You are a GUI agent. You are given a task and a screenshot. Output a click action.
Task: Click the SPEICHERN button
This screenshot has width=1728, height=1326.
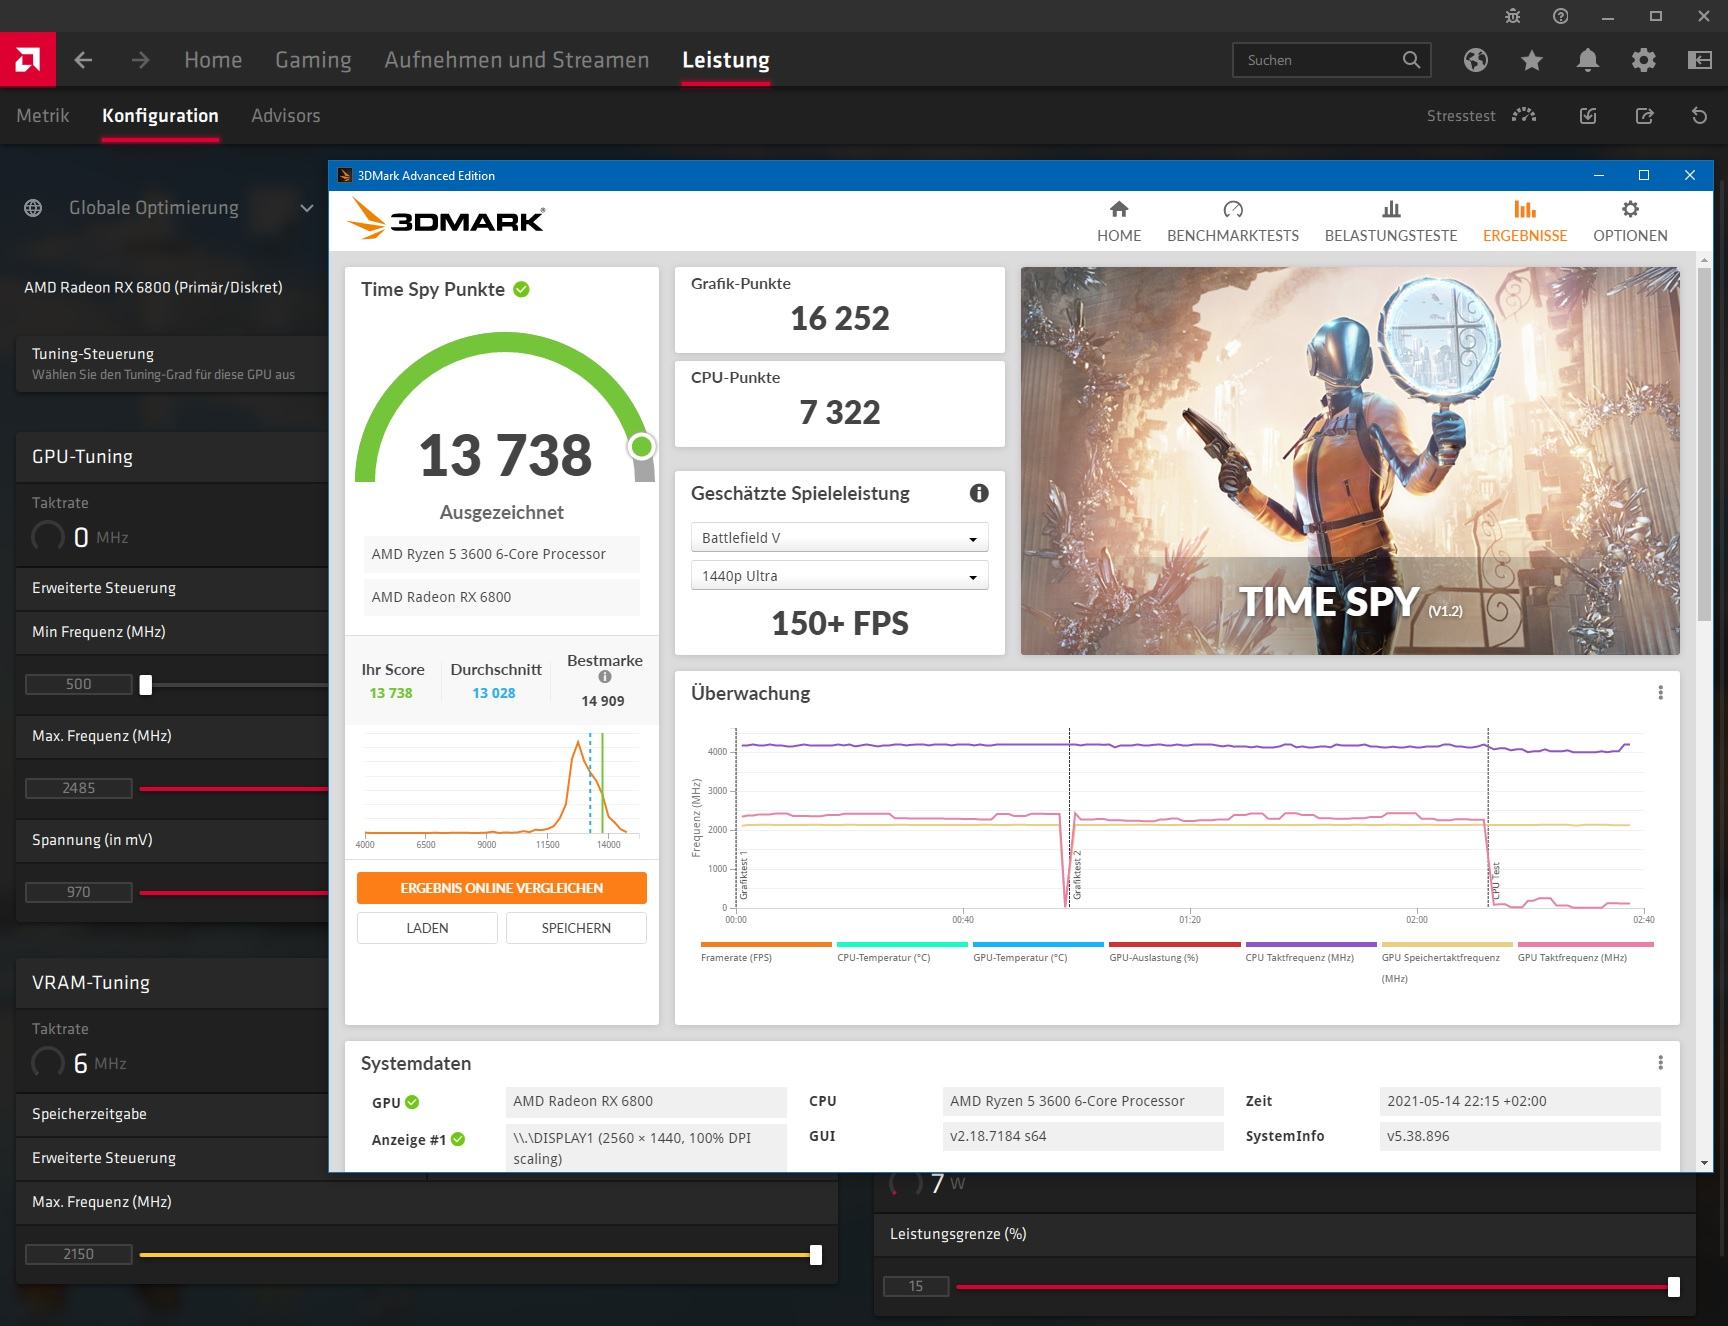click(x=576, y=928)
